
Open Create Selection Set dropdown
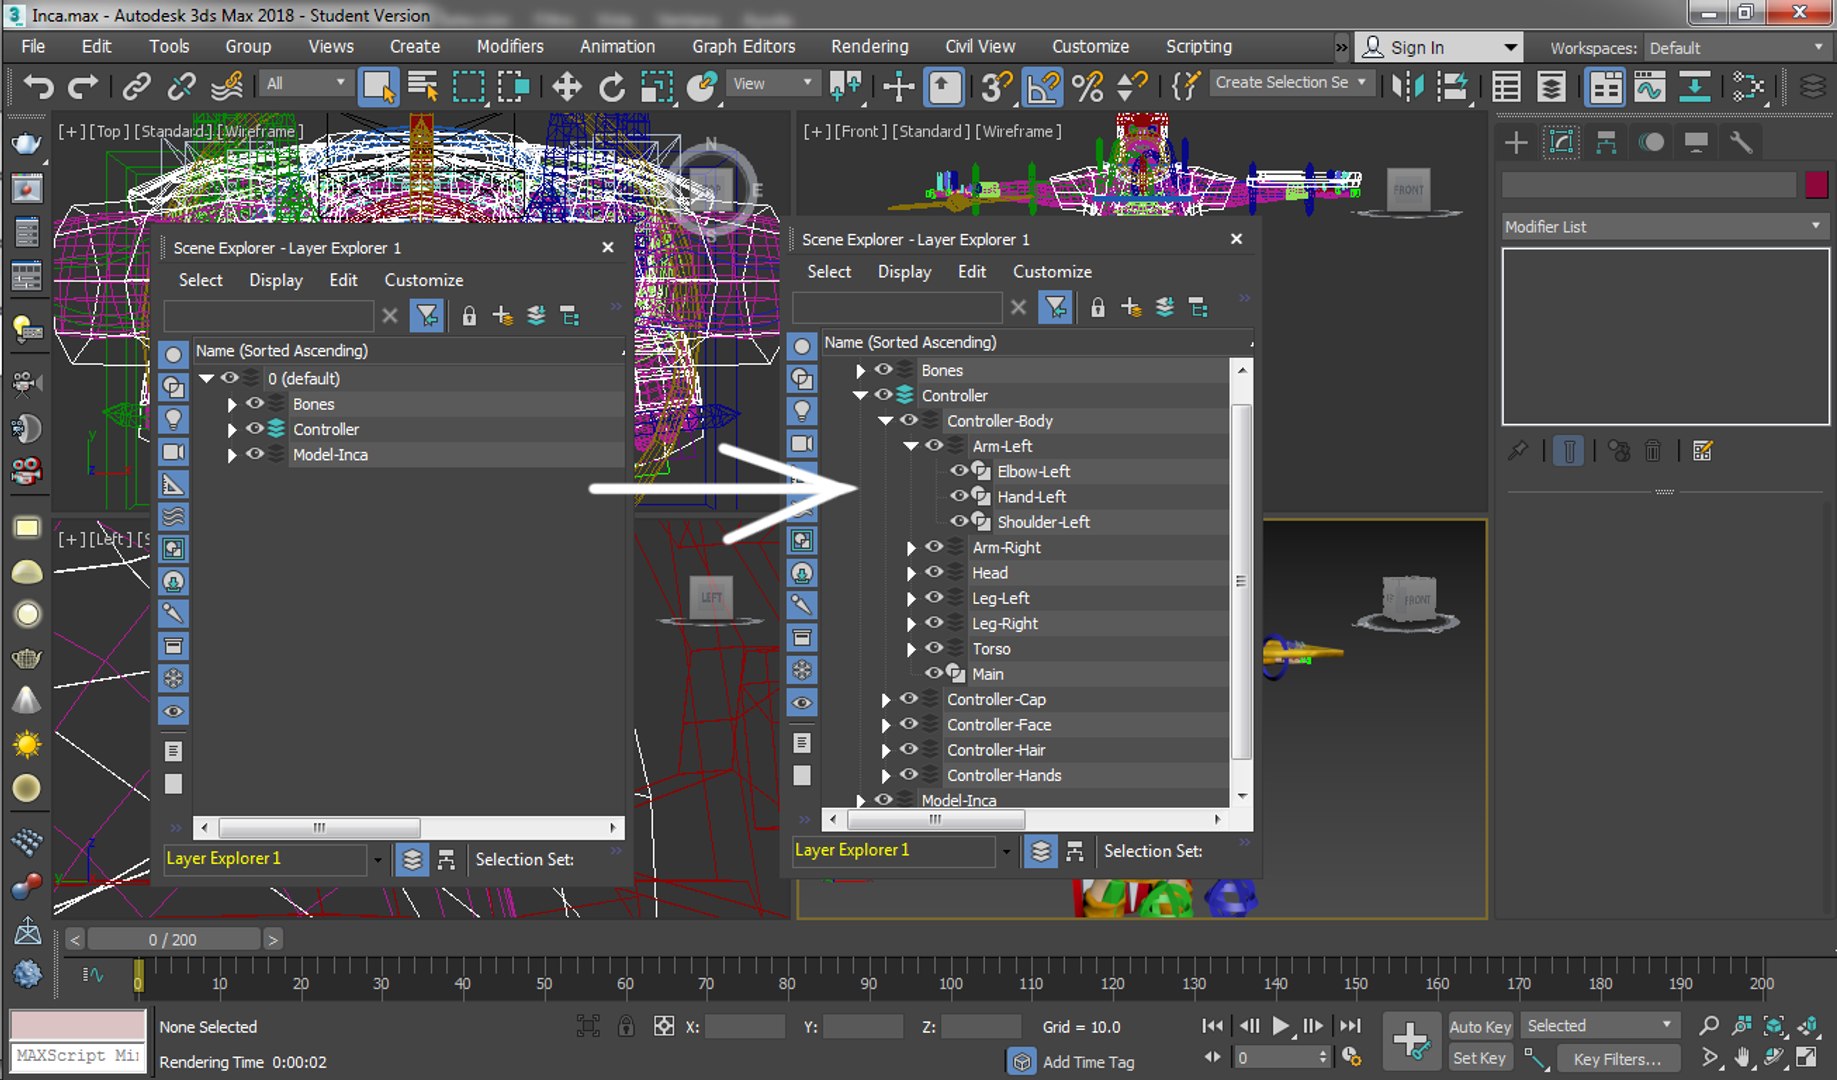(x=1290, y=83)
